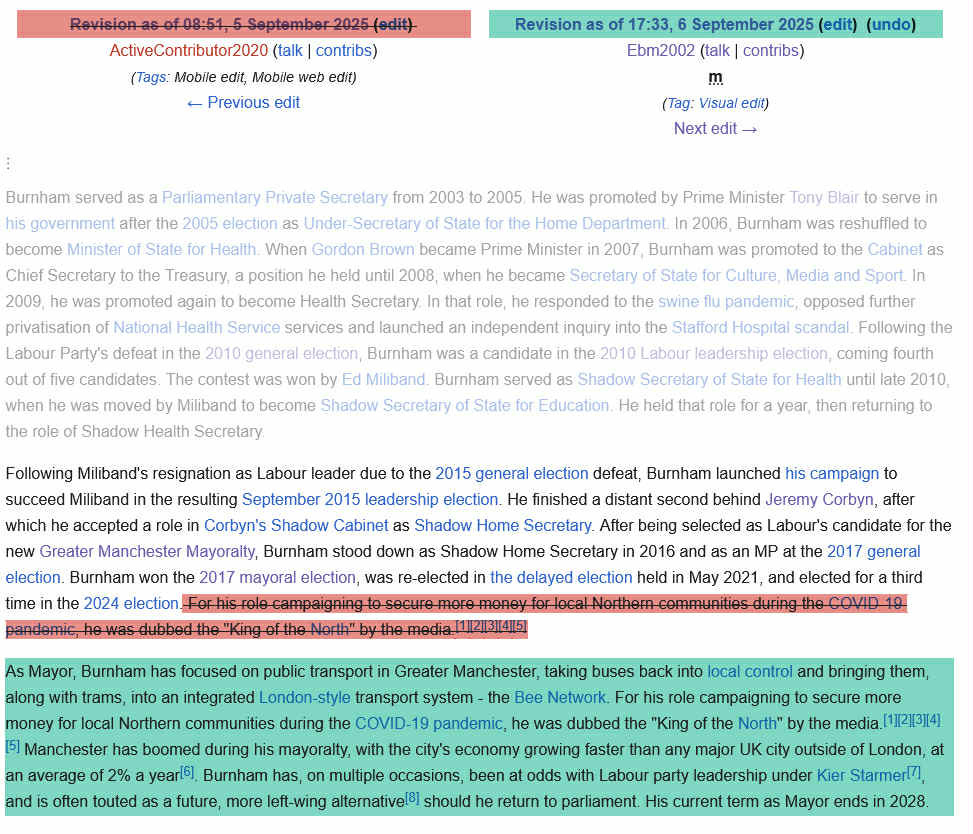973x834 pixels.
Task: Open 2005 election link
Action: 230,223
